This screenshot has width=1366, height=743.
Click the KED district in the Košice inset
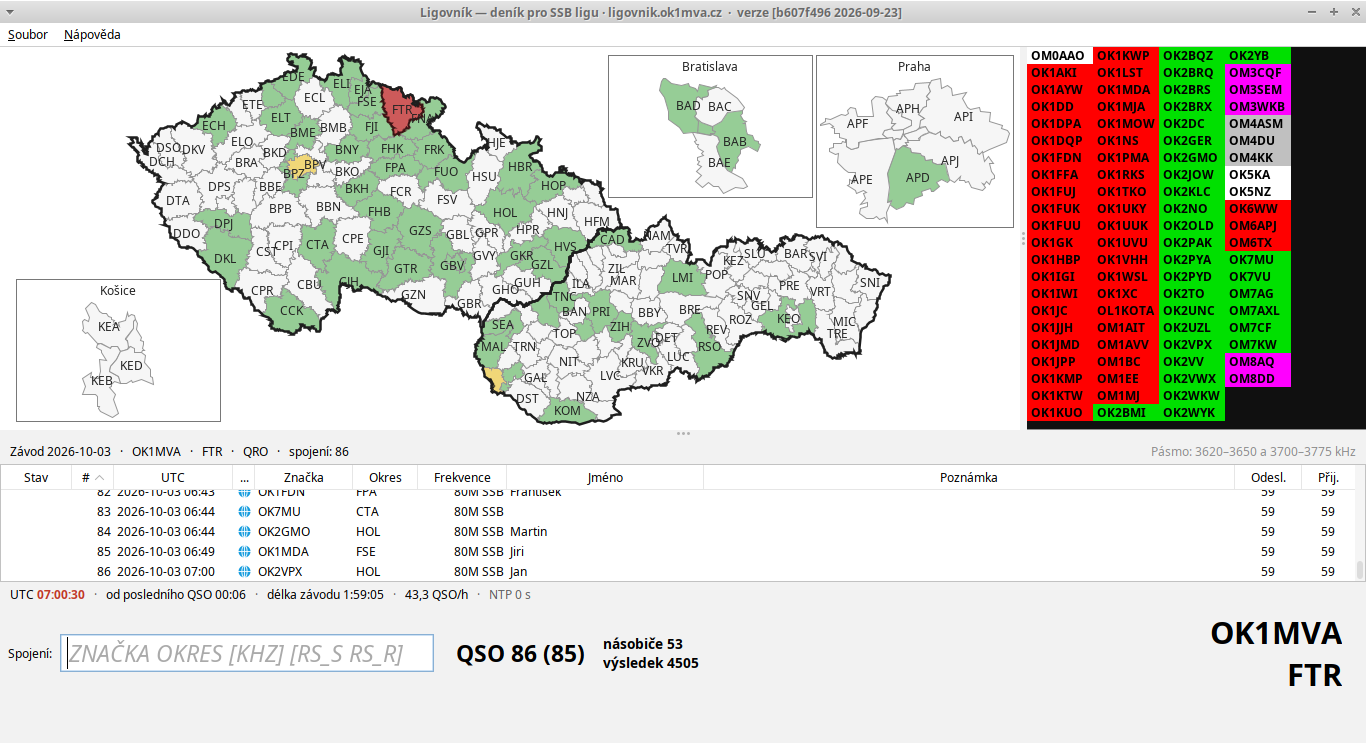tap(131, 366)
